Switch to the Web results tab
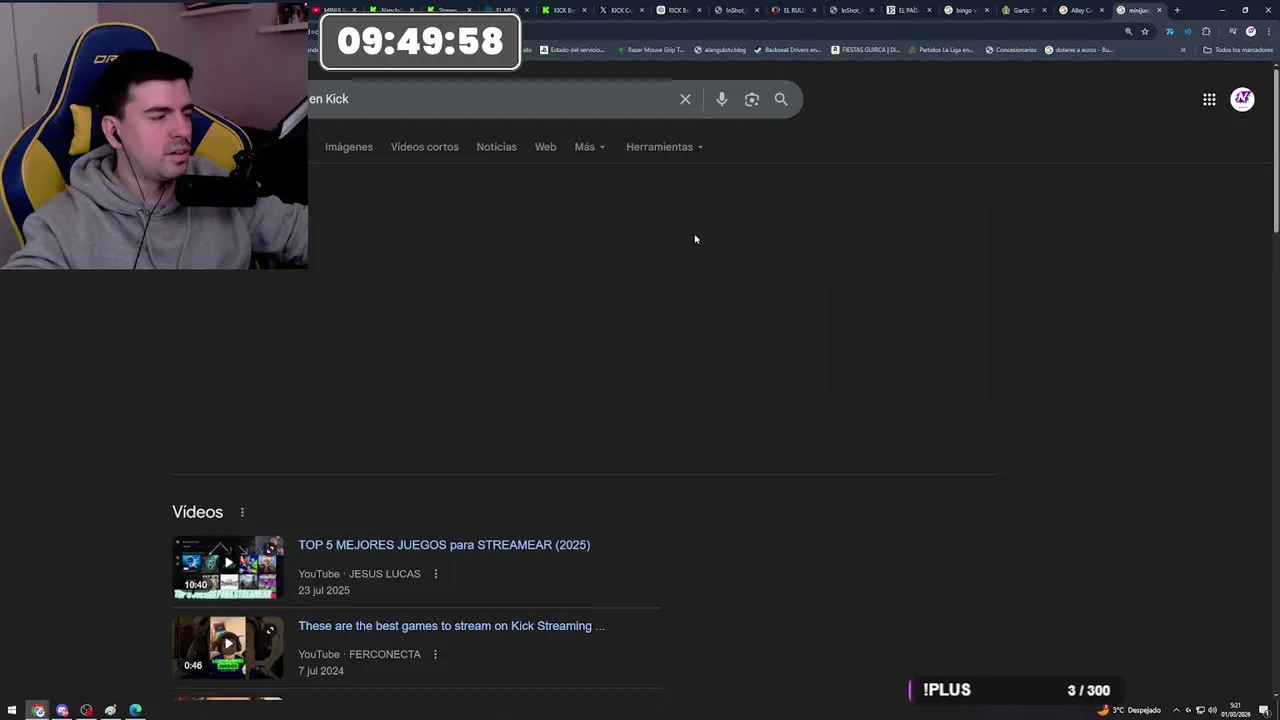The width and height of the screenshot is (1280, 720). point(545,147)
